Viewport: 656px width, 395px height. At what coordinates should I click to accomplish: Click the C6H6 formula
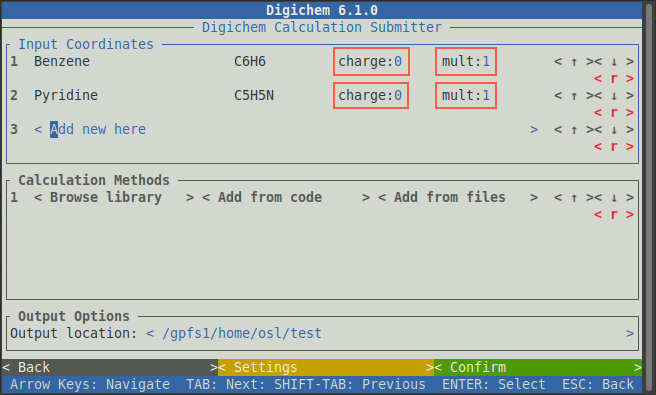pos(250,62)
